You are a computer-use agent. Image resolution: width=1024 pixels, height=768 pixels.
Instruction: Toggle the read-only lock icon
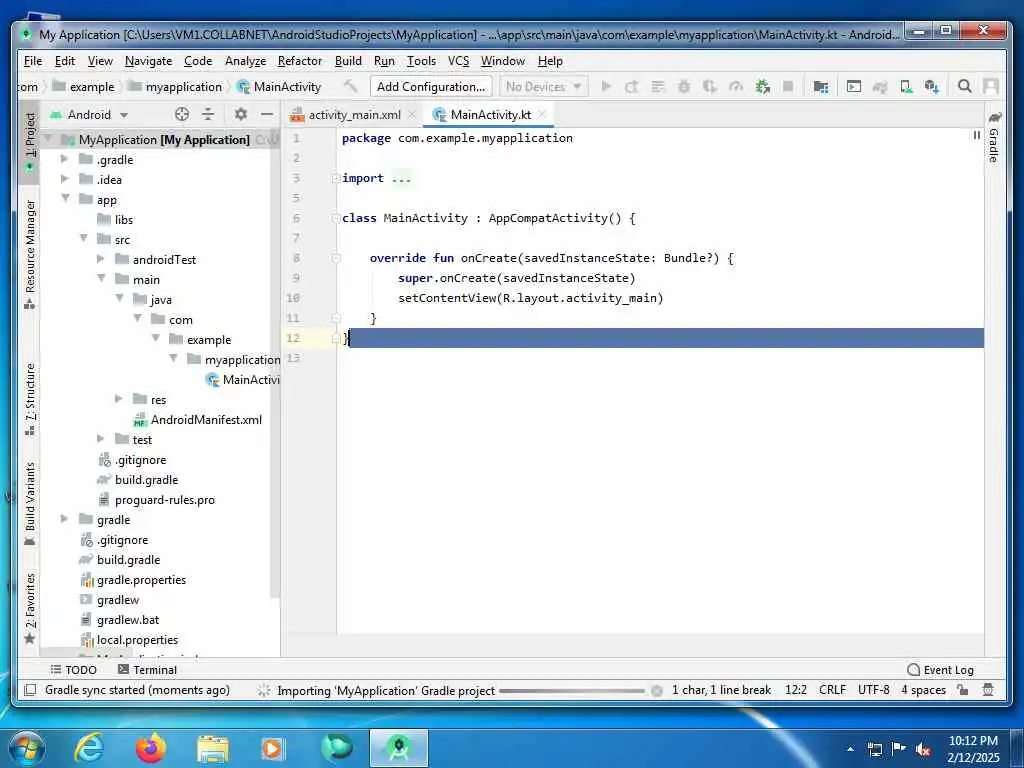(x=963, y=690)
